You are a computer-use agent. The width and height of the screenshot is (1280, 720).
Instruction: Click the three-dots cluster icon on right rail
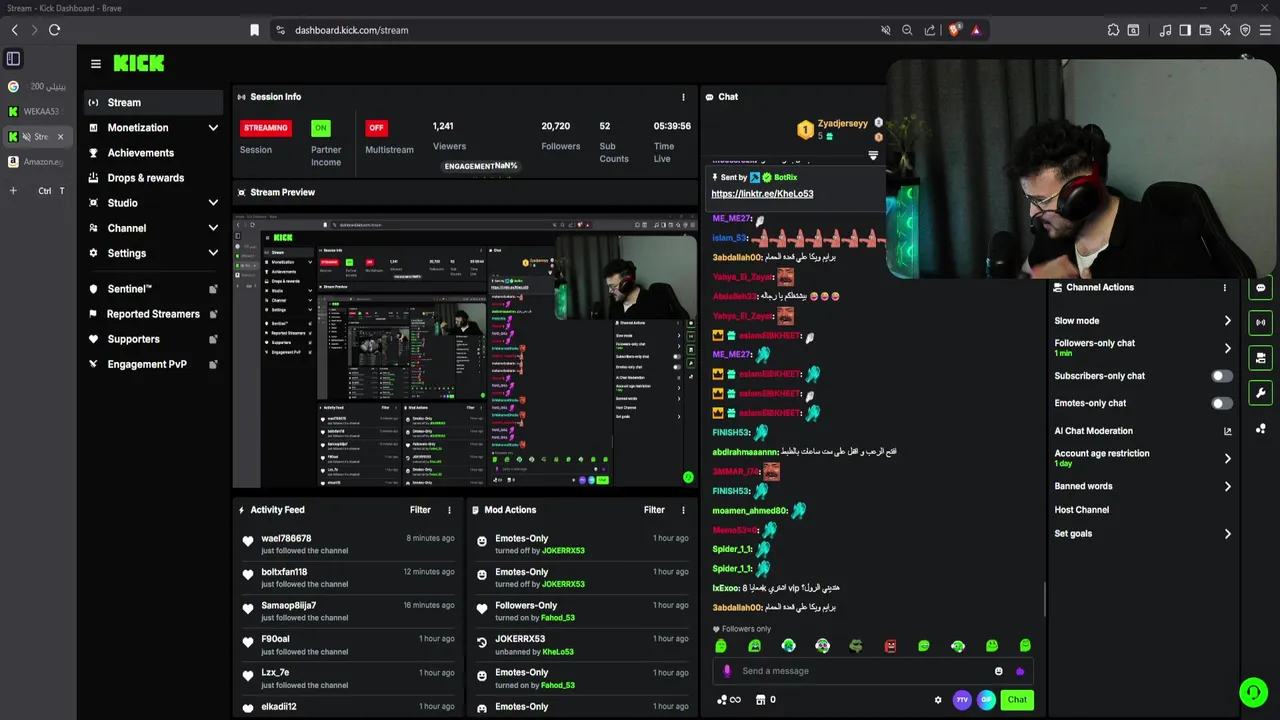pyautogui.click(x=1260, y=428)
